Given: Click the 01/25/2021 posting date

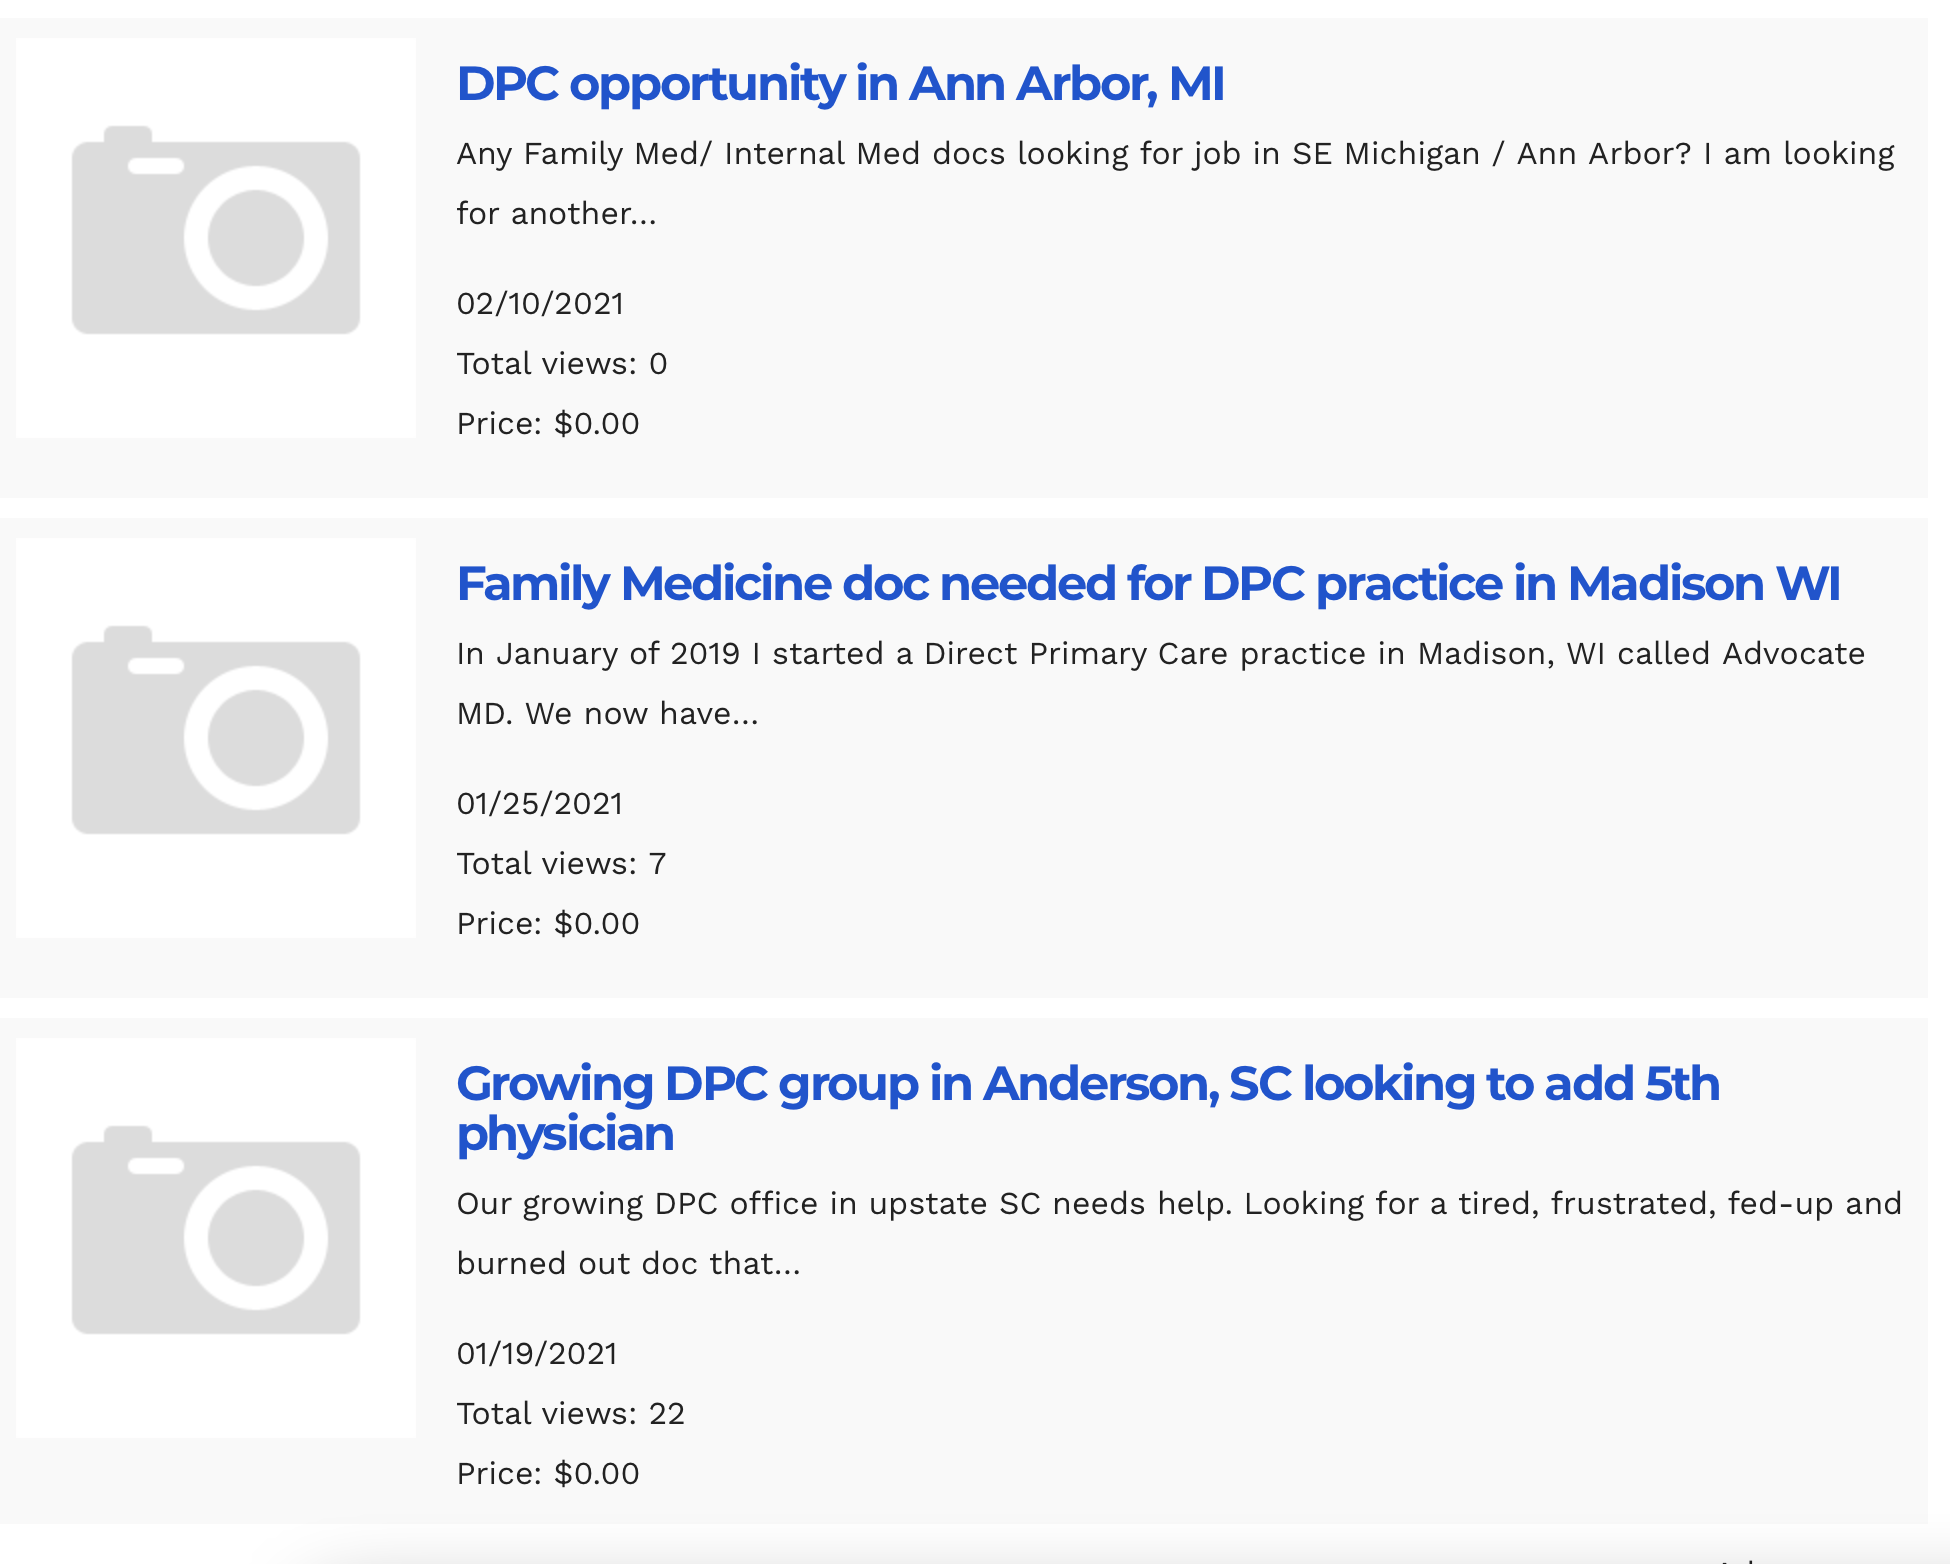Looking at the screenshot, I should click(x=540, y=804).
